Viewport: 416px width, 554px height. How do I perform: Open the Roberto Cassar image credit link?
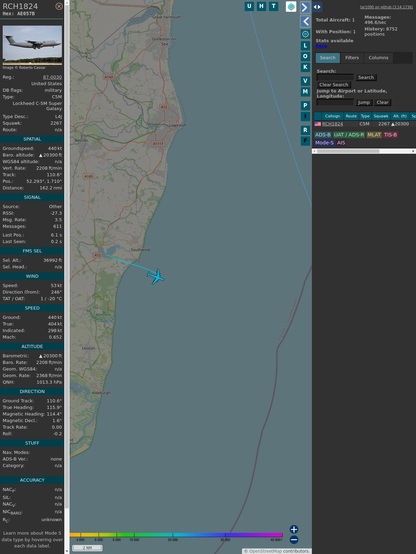coord(24,67)
